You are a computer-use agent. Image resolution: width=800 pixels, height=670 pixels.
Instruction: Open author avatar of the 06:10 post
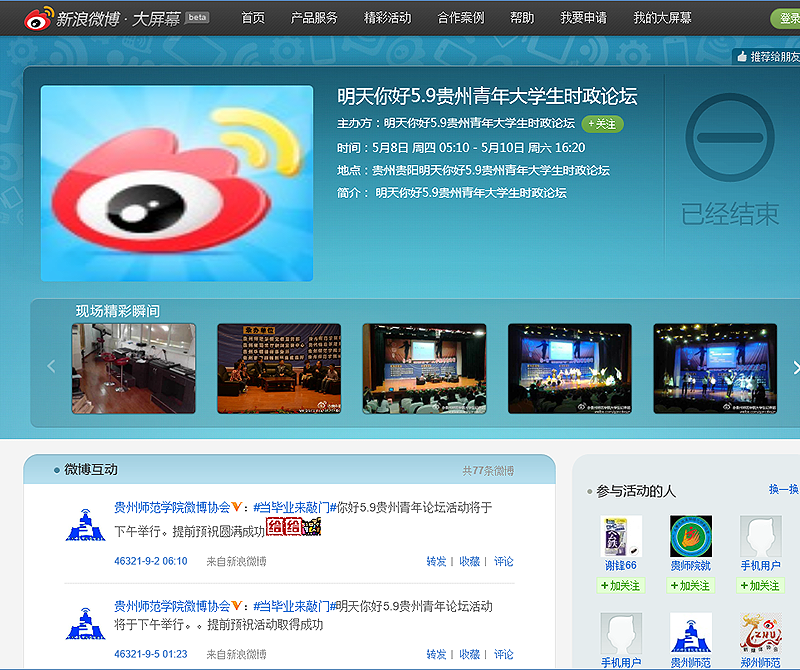tap(86, 525)
